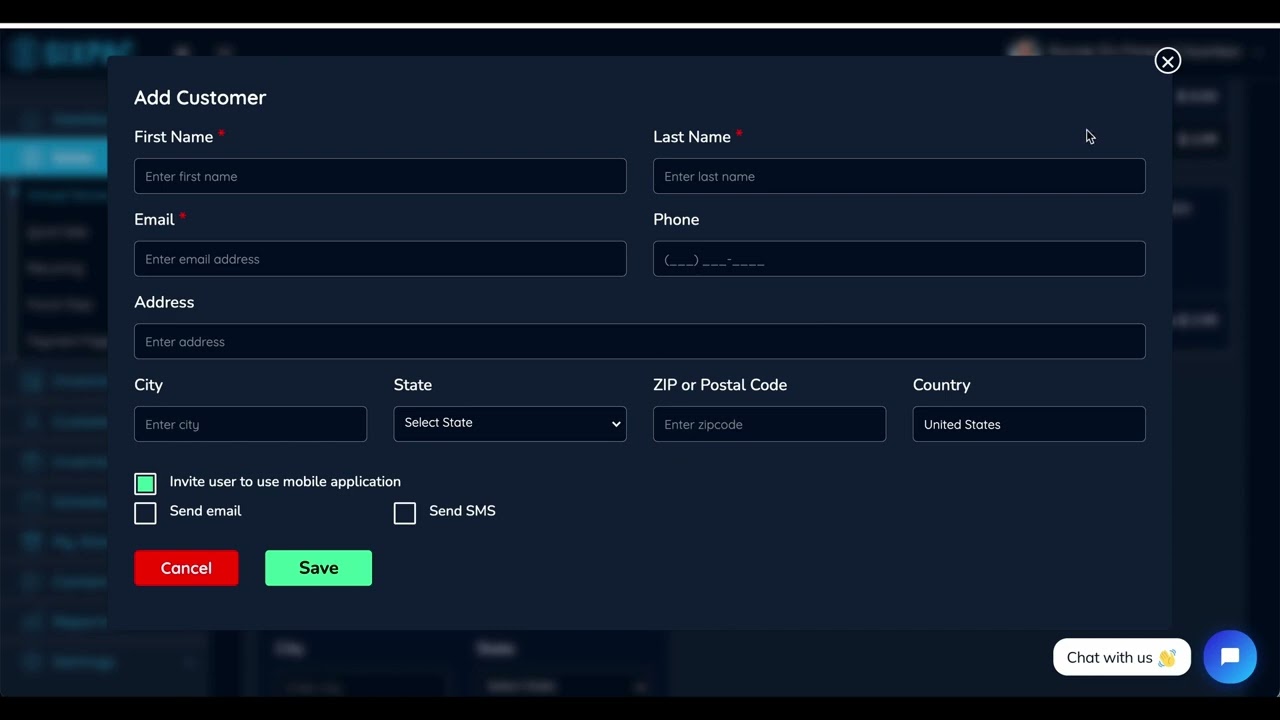
Task: Focus the Address input field
Action: point(640,341)
